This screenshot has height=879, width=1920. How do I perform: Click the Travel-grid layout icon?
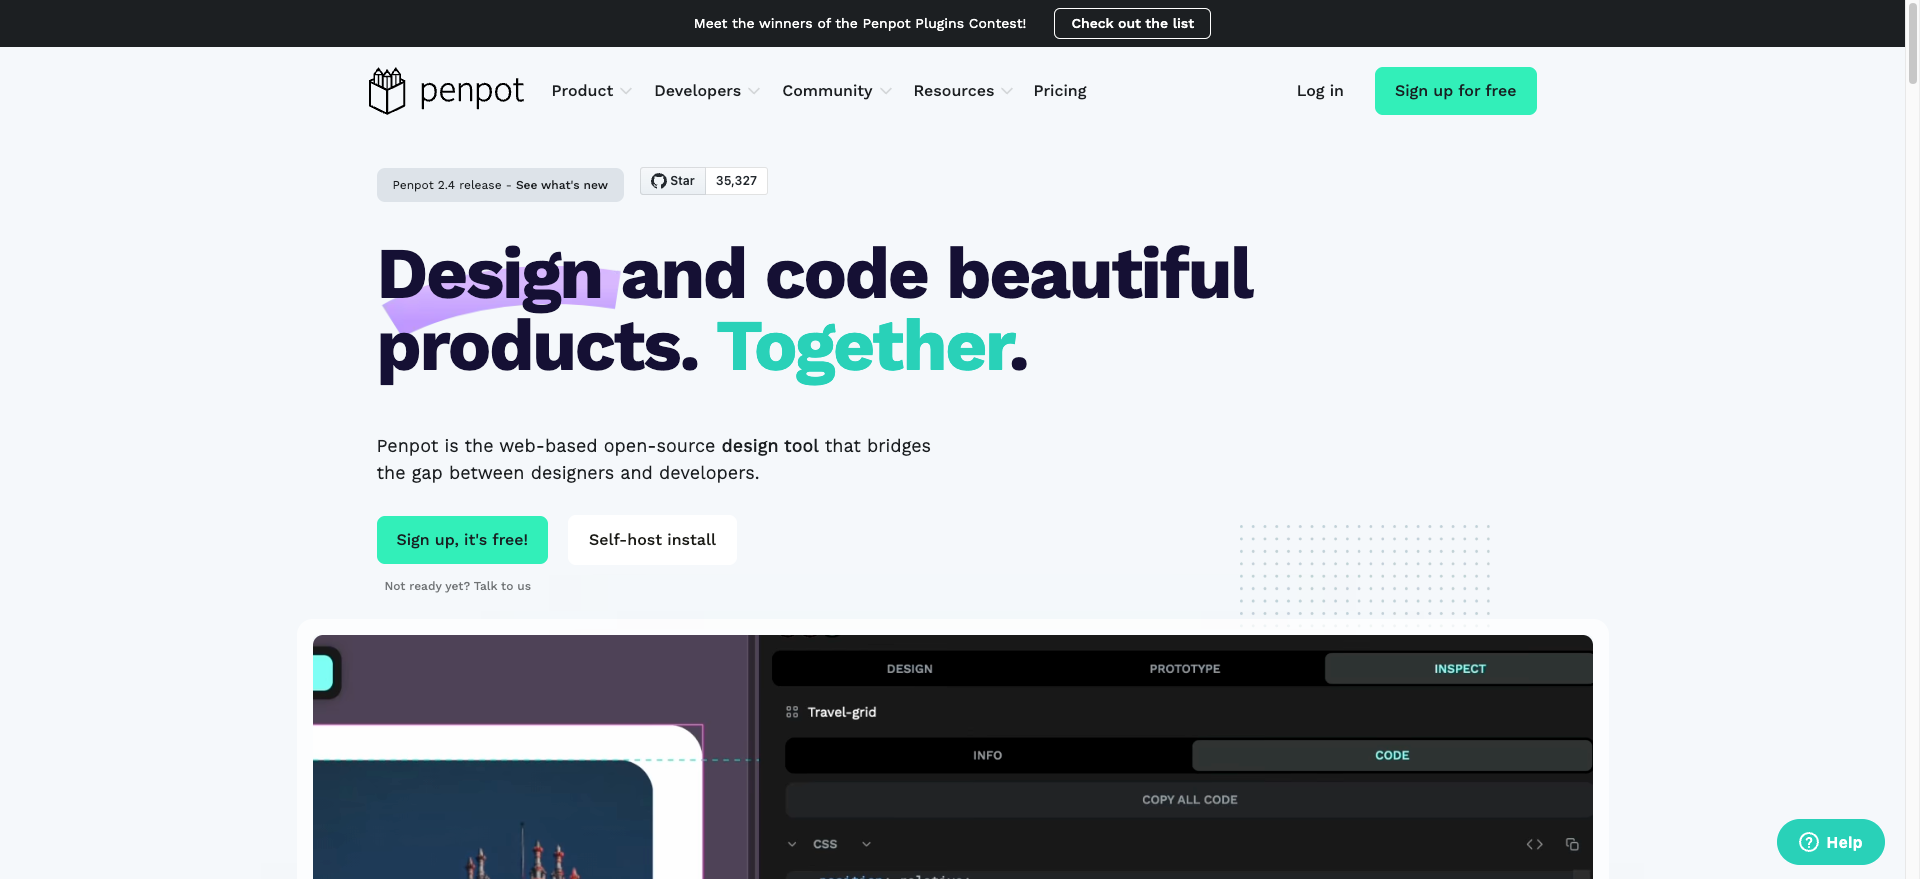[792, 712]
